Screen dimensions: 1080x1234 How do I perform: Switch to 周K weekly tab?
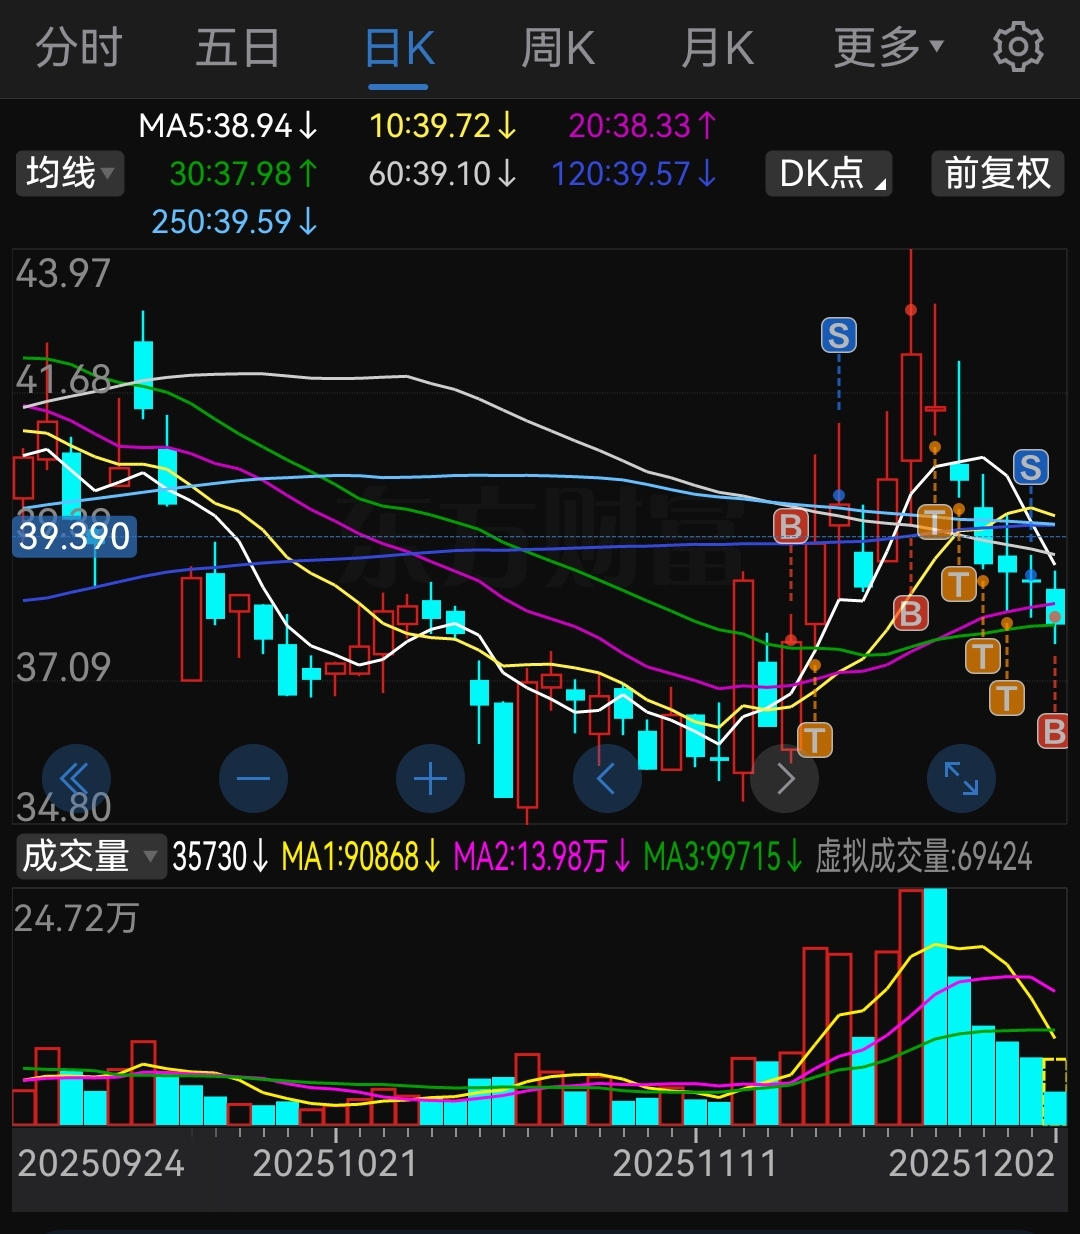pyautogui.click(x=558, y=48)
